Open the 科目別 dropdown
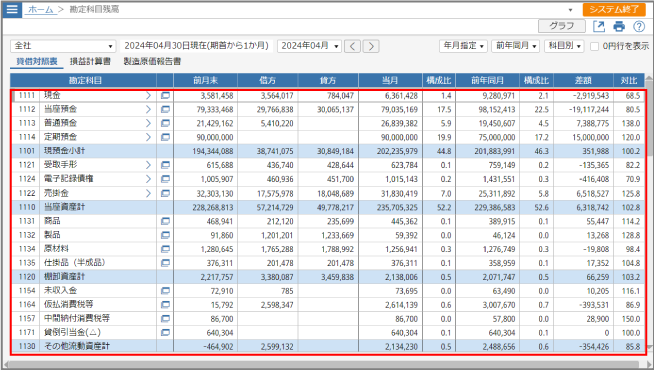 point(564,46)
